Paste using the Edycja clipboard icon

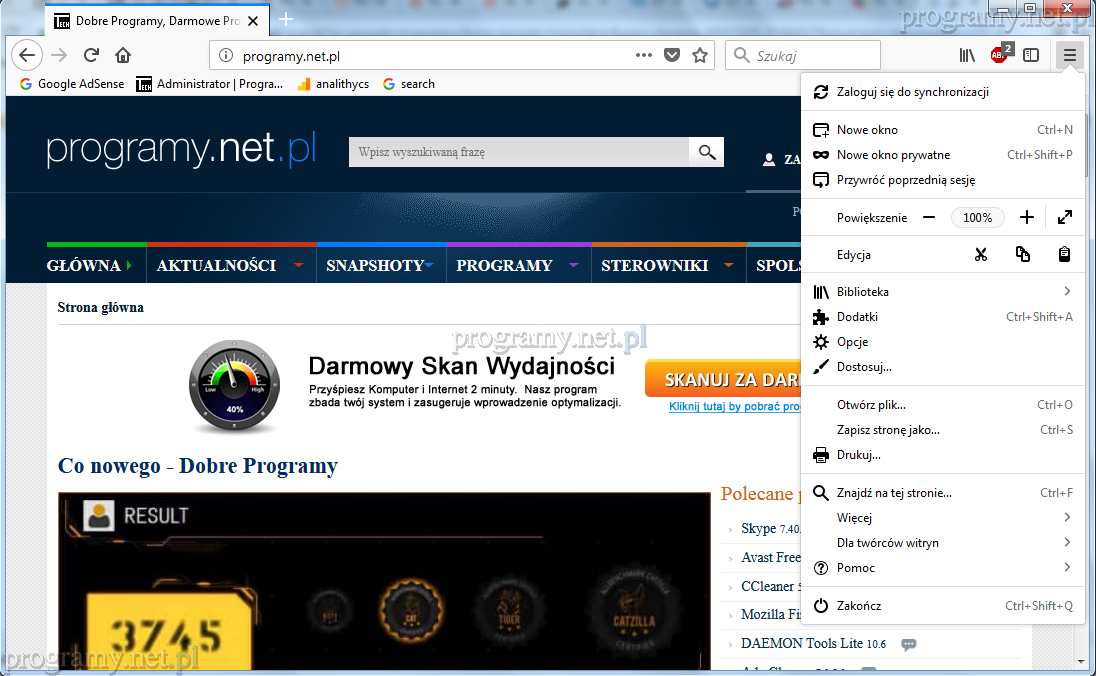pyautogui.click(x=1064, y=254)
